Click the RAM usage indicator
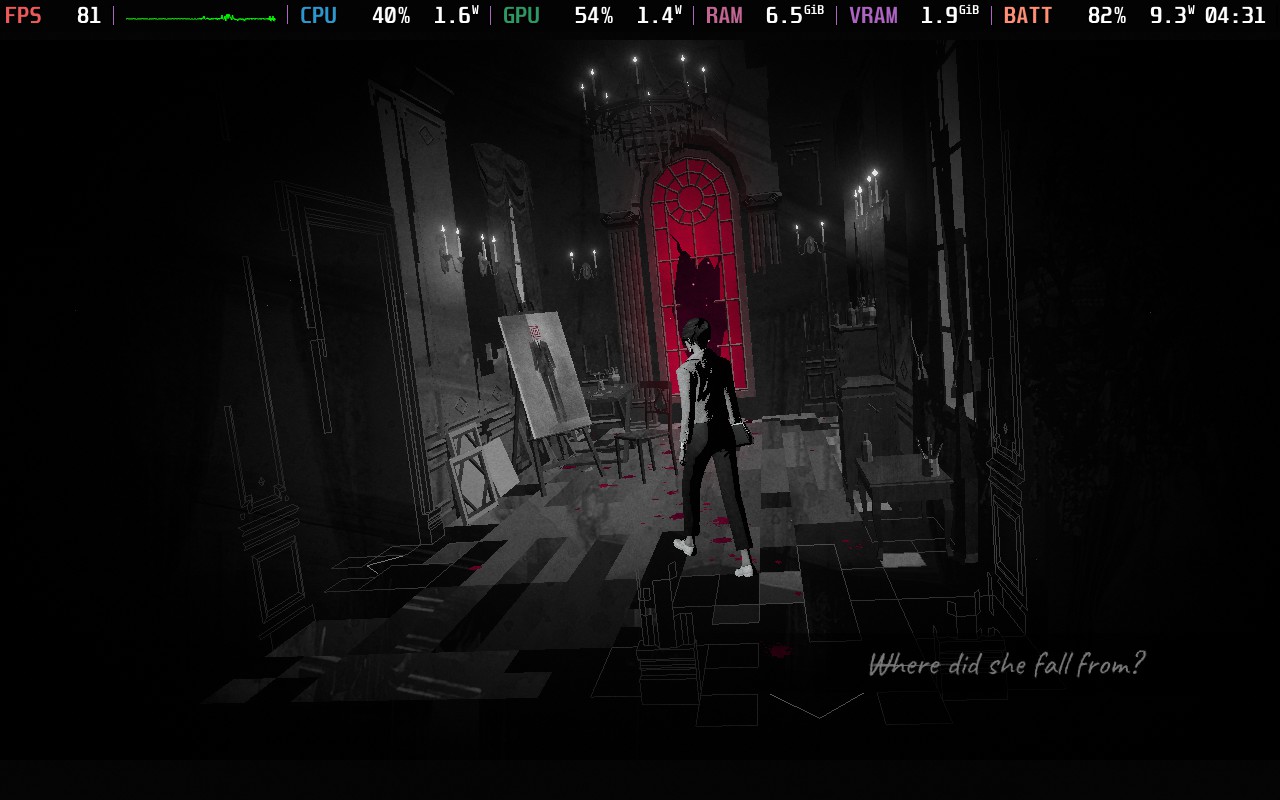1280x800 pixels. 765,15
